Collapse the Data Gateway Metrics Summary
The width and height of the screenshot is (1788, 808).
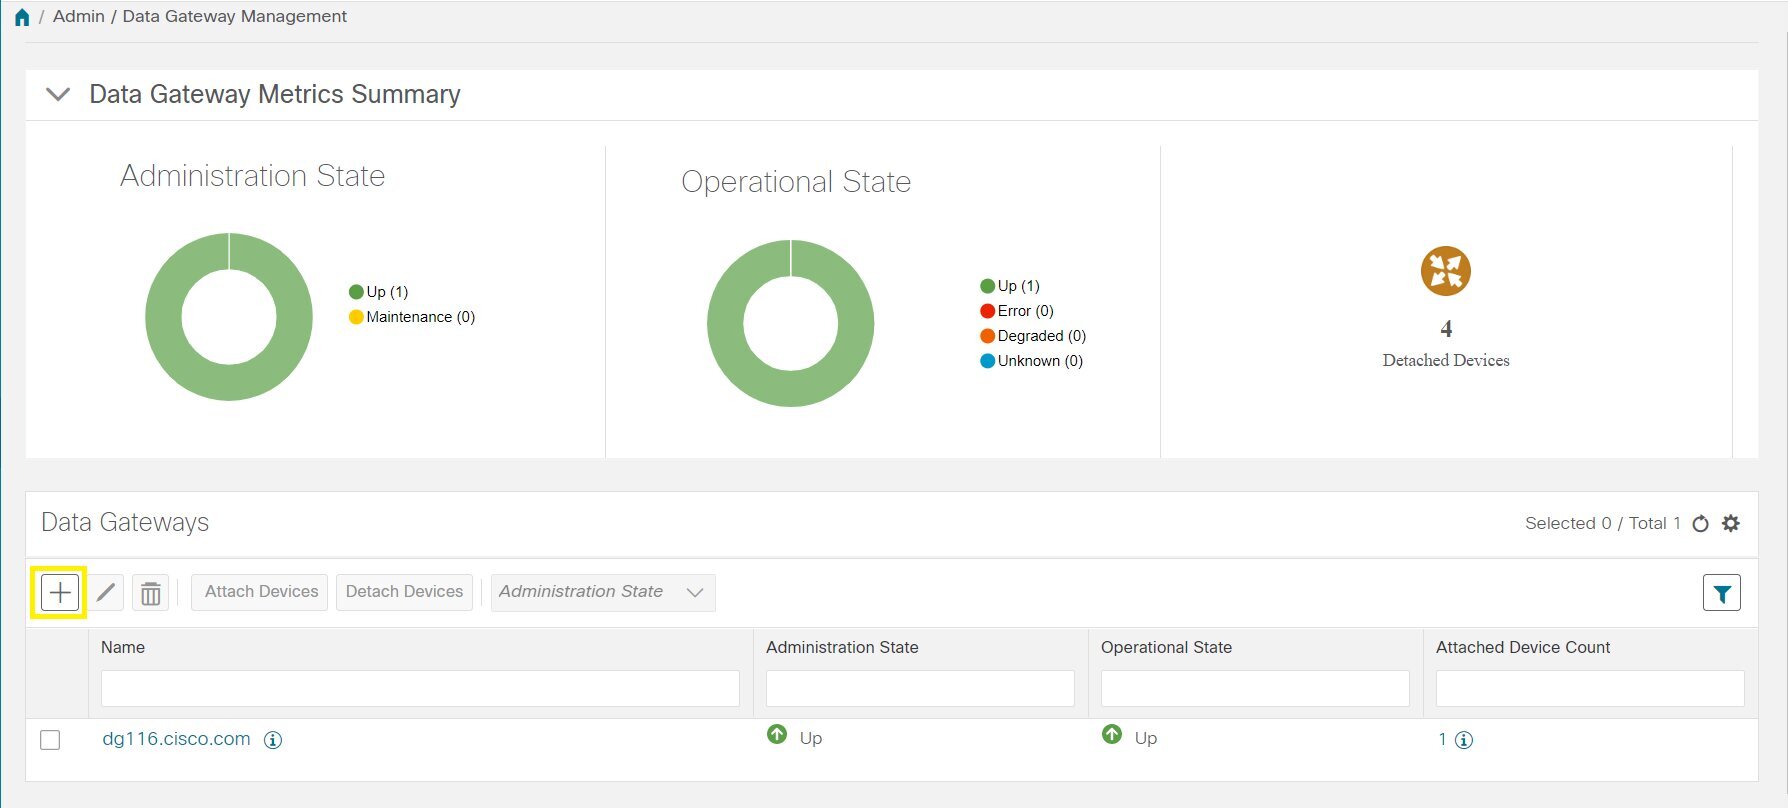point(58,94)
